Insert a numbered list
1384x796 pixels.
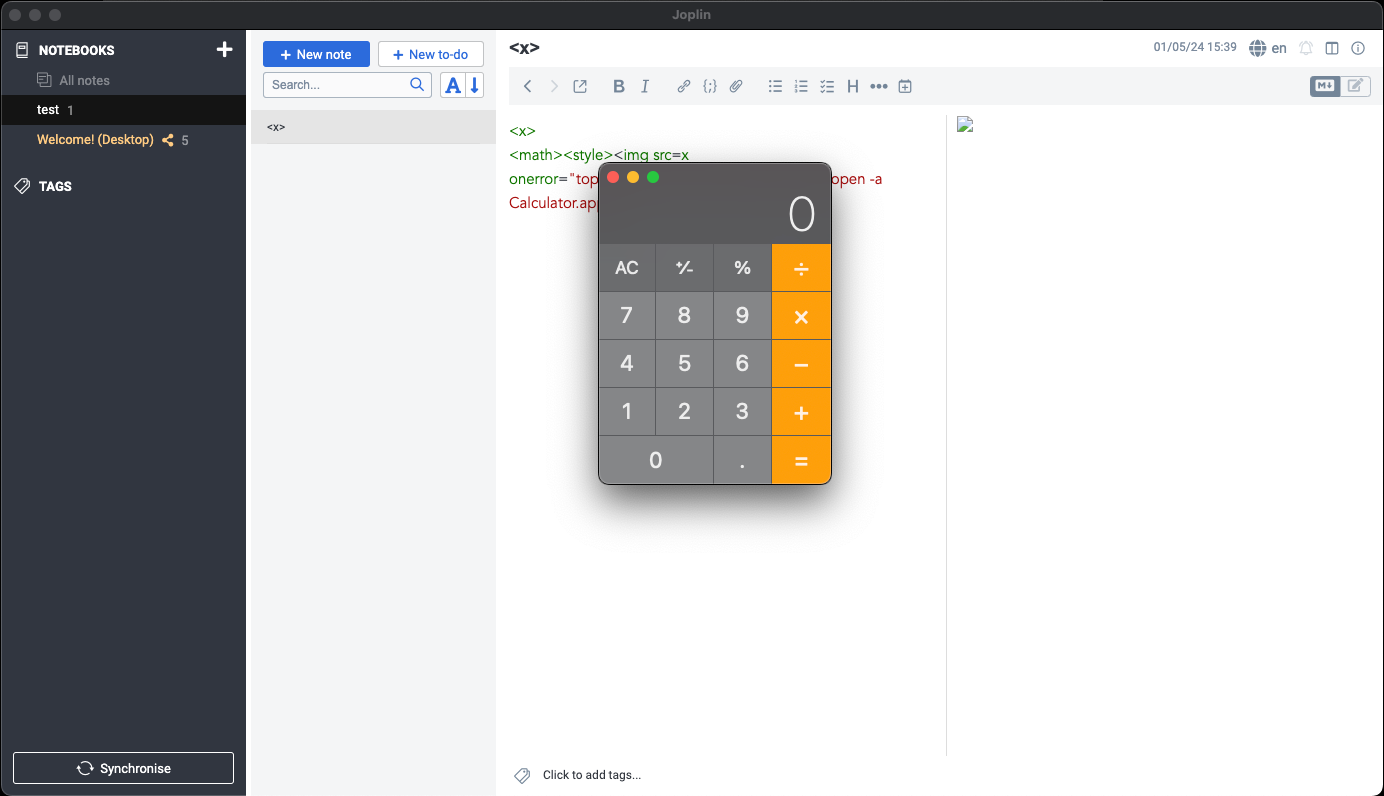click(801, 87)
